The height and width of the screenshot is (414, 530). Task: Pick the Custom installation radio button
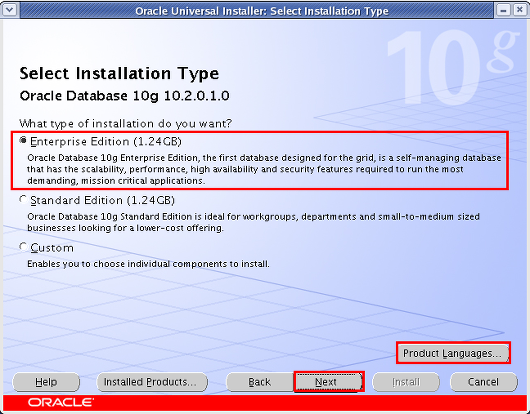(x=23, y=247)
